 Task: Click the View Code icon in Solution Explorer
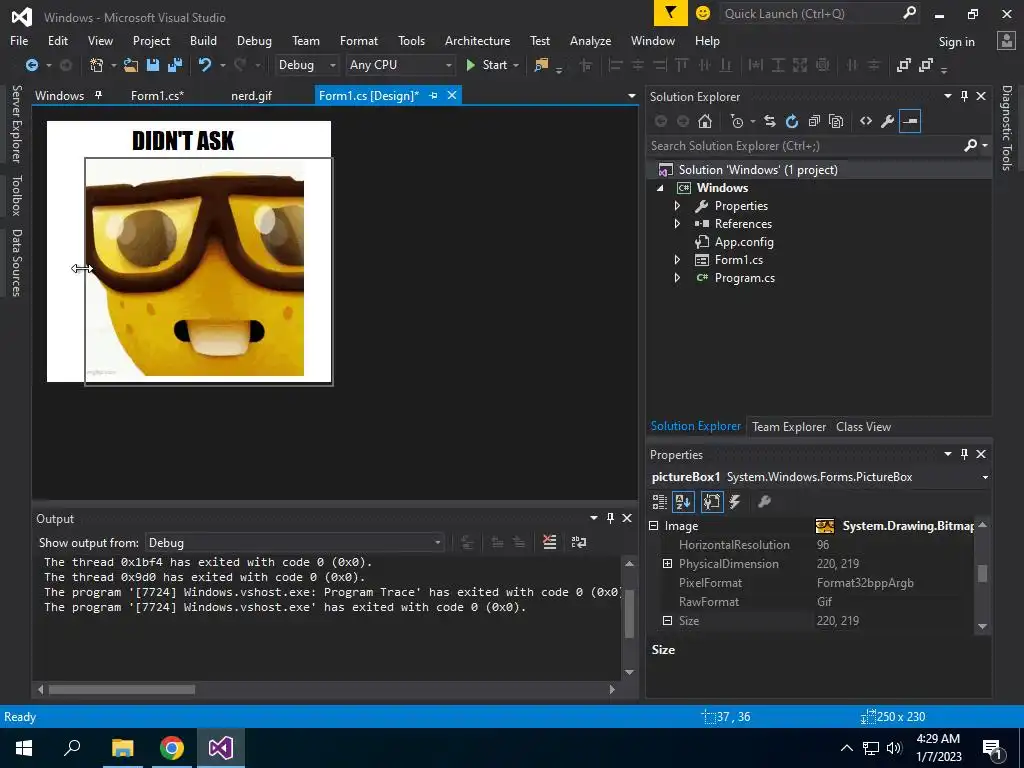pyautogui.click(x=866, y=121)
